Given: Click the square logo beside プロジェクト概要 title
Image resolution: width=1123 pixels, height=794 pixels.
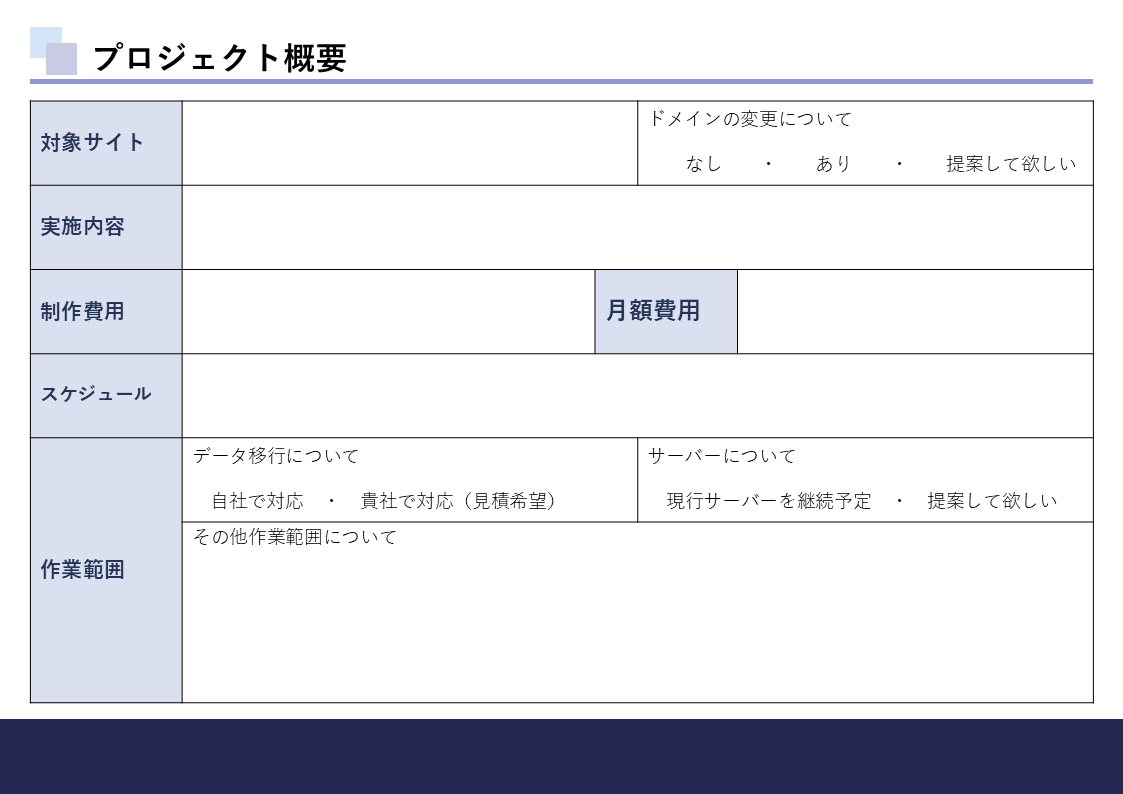Looking at the screenshot, I should point(54,52).
